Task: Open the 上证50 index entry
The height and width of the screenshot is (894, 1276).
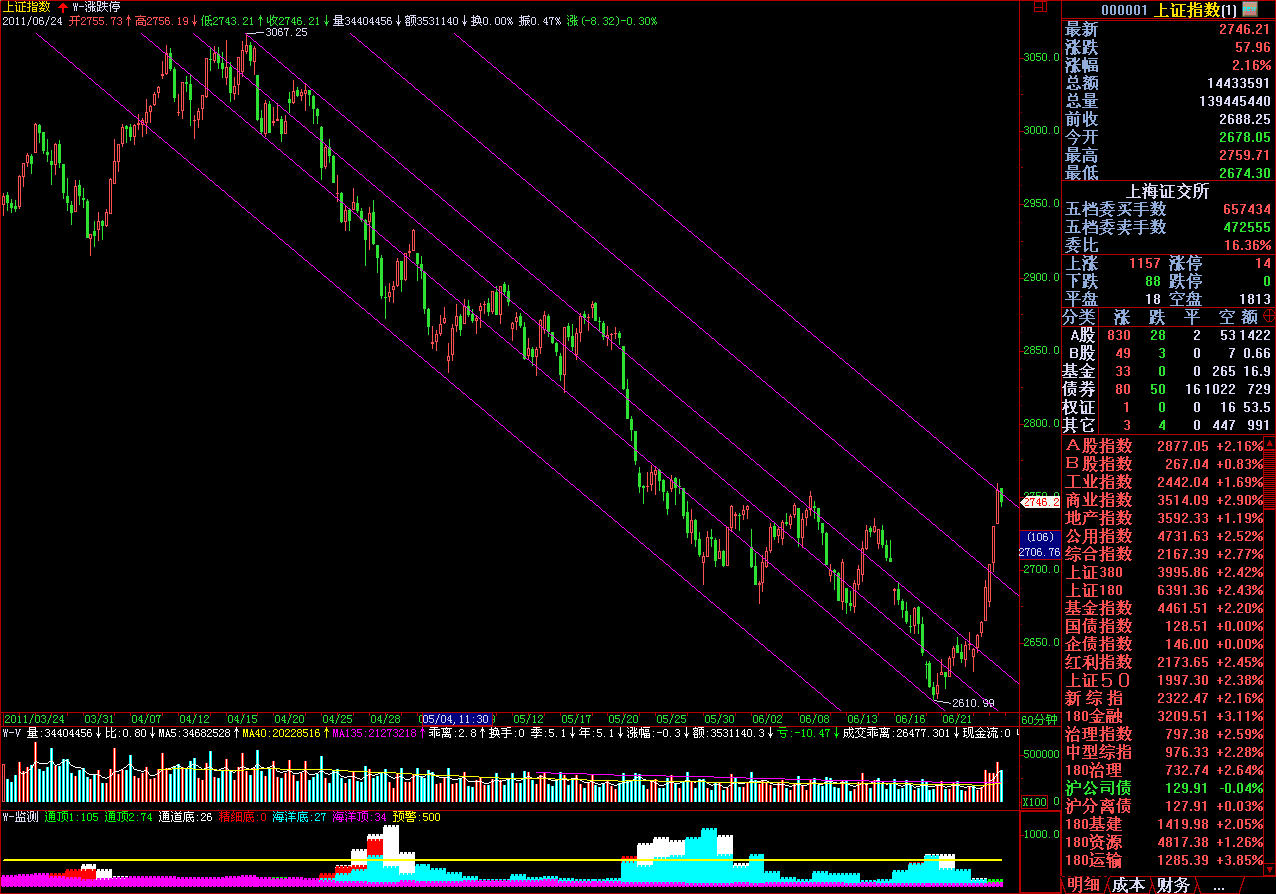Action: 1098,679
